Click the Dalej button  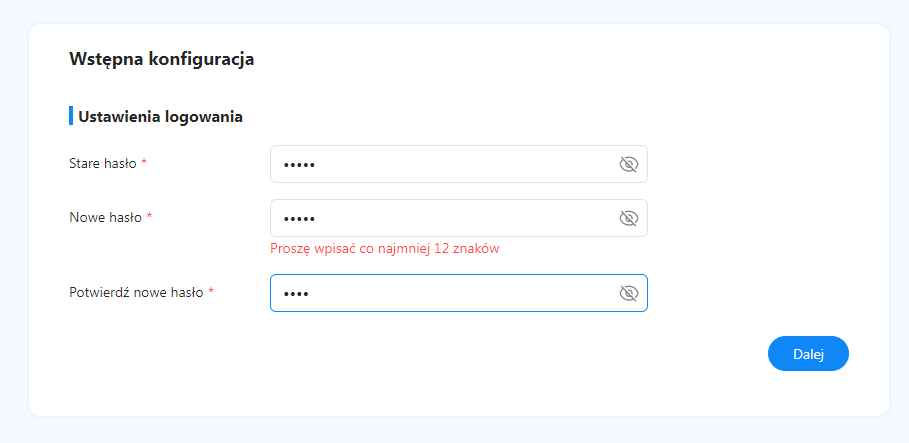click(808, 354)
